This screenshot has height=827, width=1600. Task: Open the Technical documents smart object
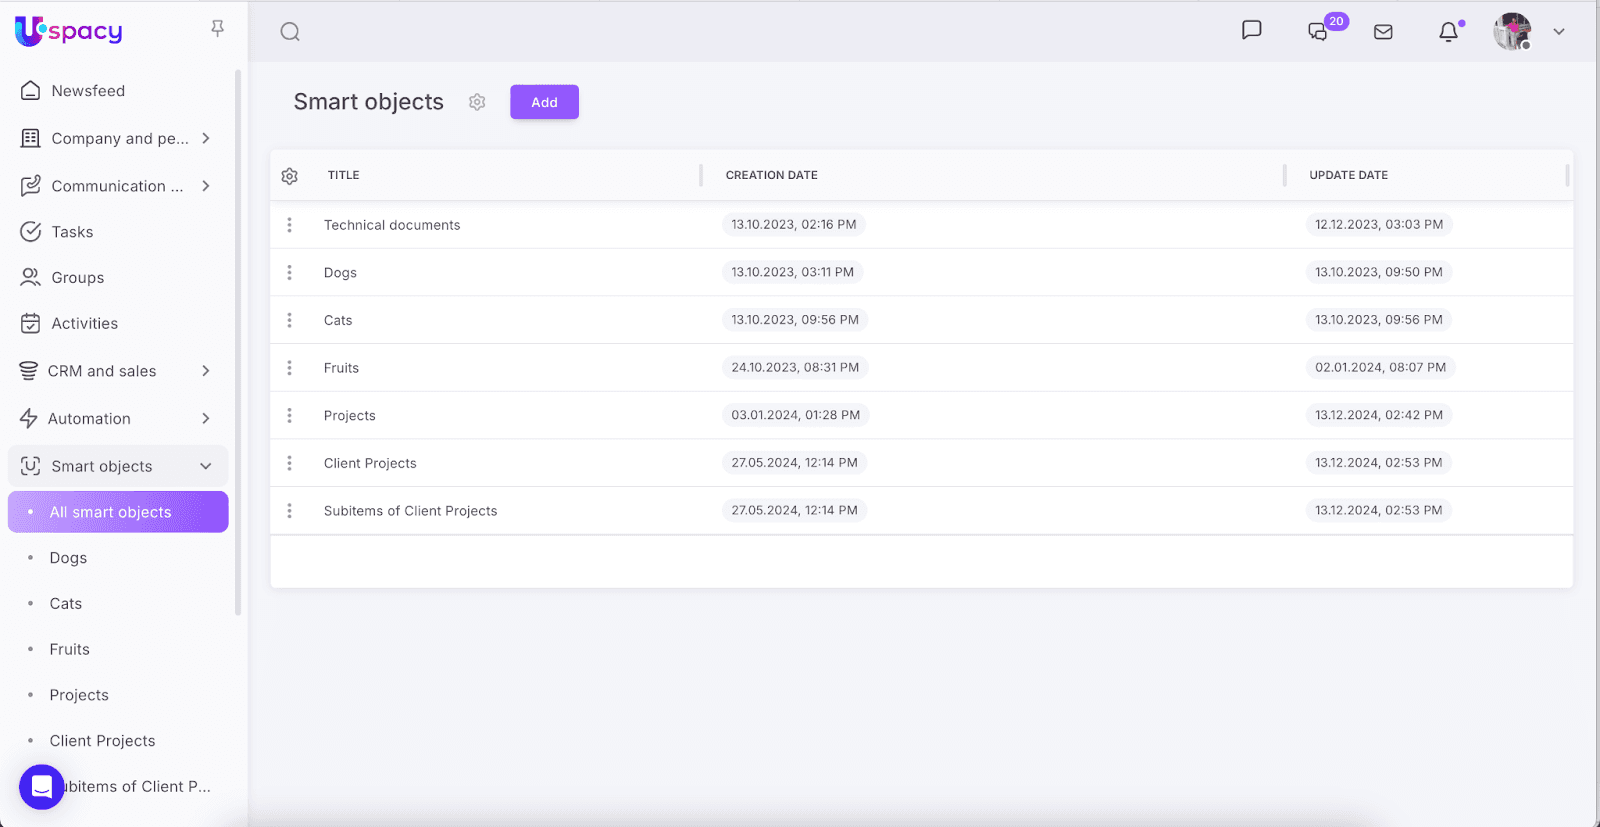pos(392,225)
